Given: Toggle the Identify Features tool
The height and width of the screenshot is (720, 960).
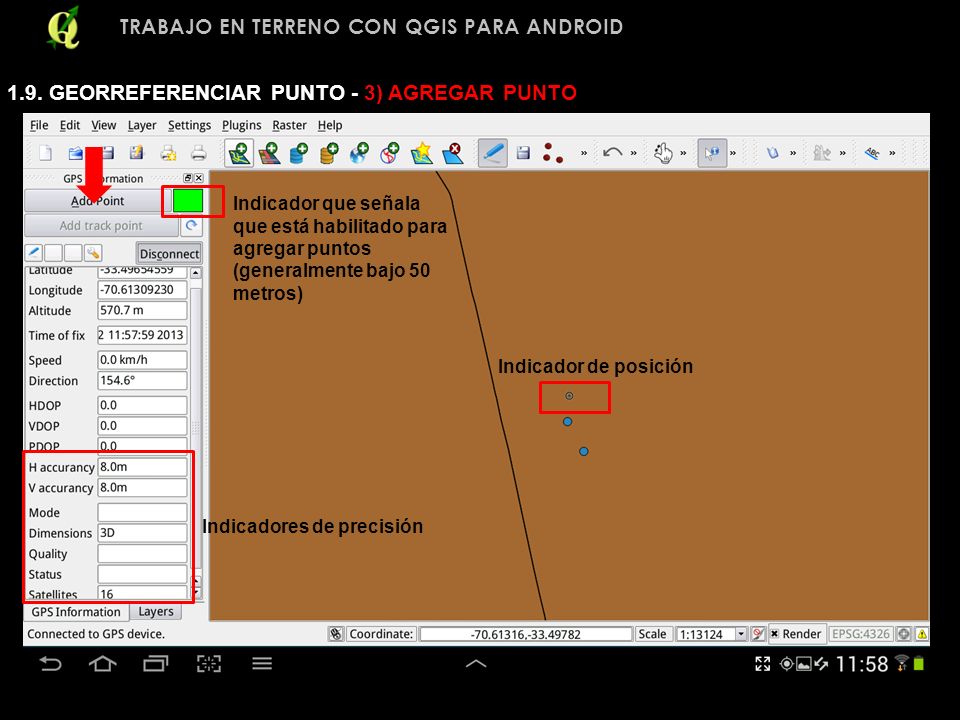Looking at the screenshot, I should (x=711, y=152).
